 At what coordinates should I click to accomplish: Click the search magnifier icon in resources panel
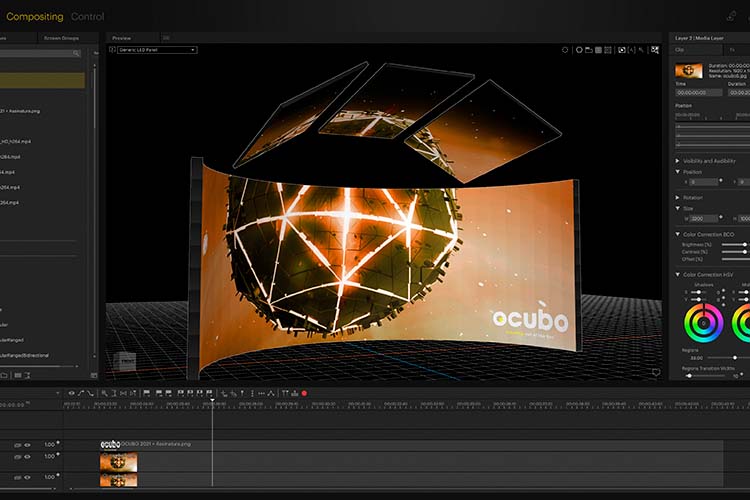76,54
